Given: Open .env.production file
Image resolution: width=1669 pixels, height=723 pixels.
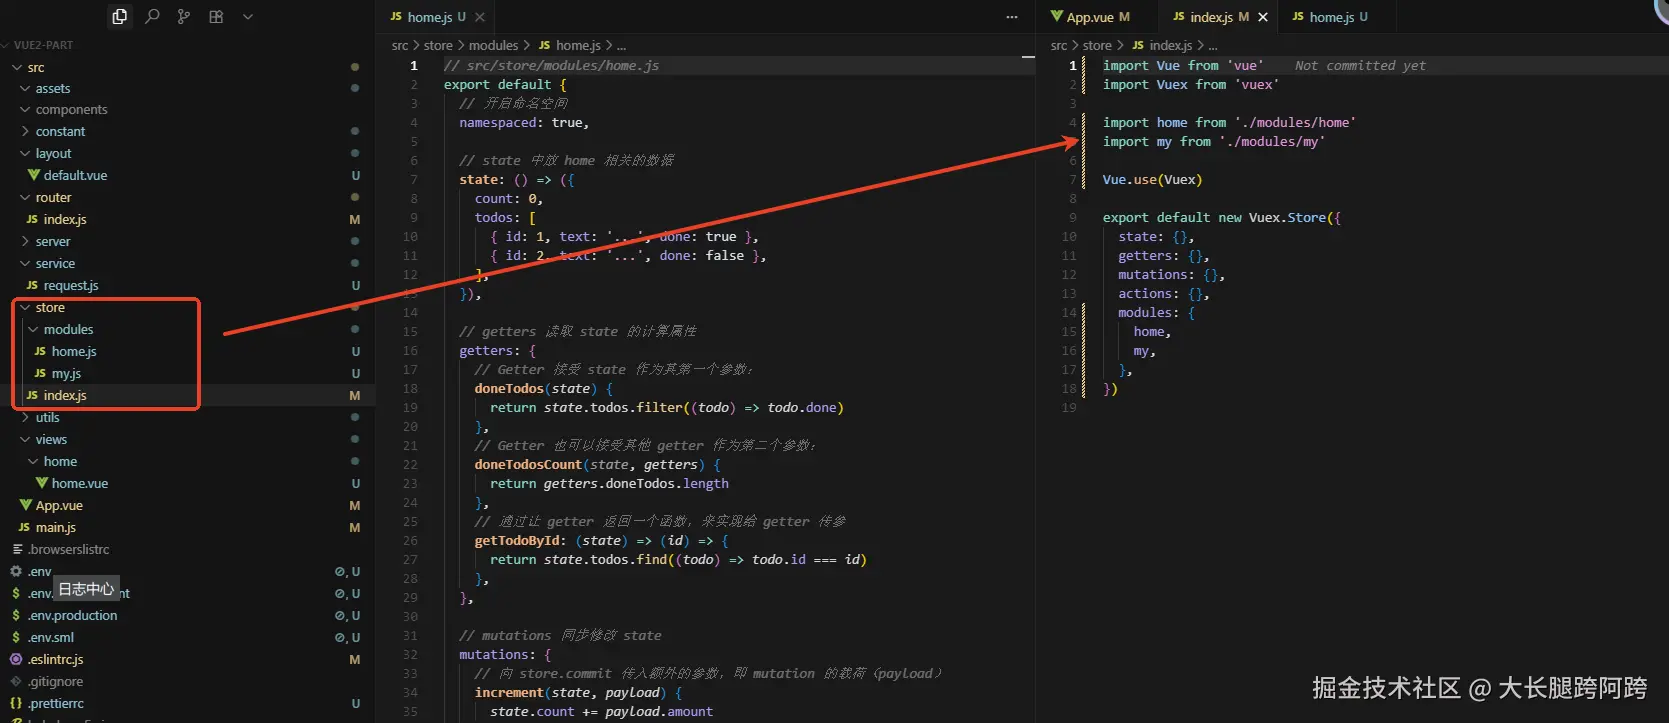Looking at the screenshot, I should tap(72, 615).
